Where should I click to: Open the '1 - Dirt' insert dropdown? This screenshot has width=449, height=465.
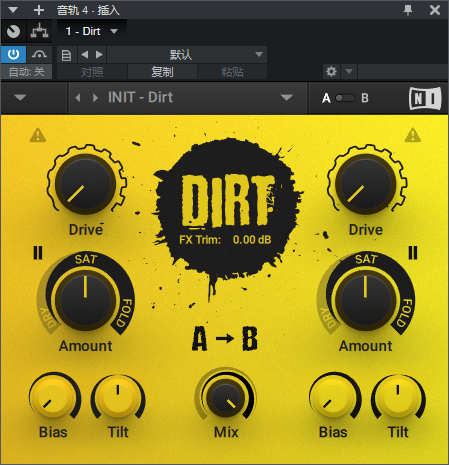click(x=92, y=31)
